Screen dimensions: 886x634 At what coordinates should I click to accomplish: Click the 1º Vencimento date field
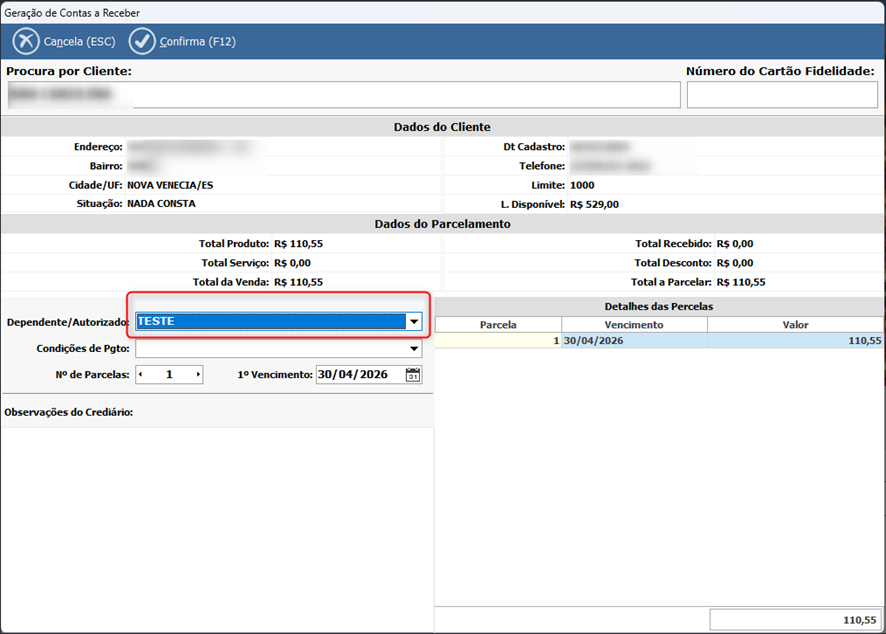pos(360,375)
